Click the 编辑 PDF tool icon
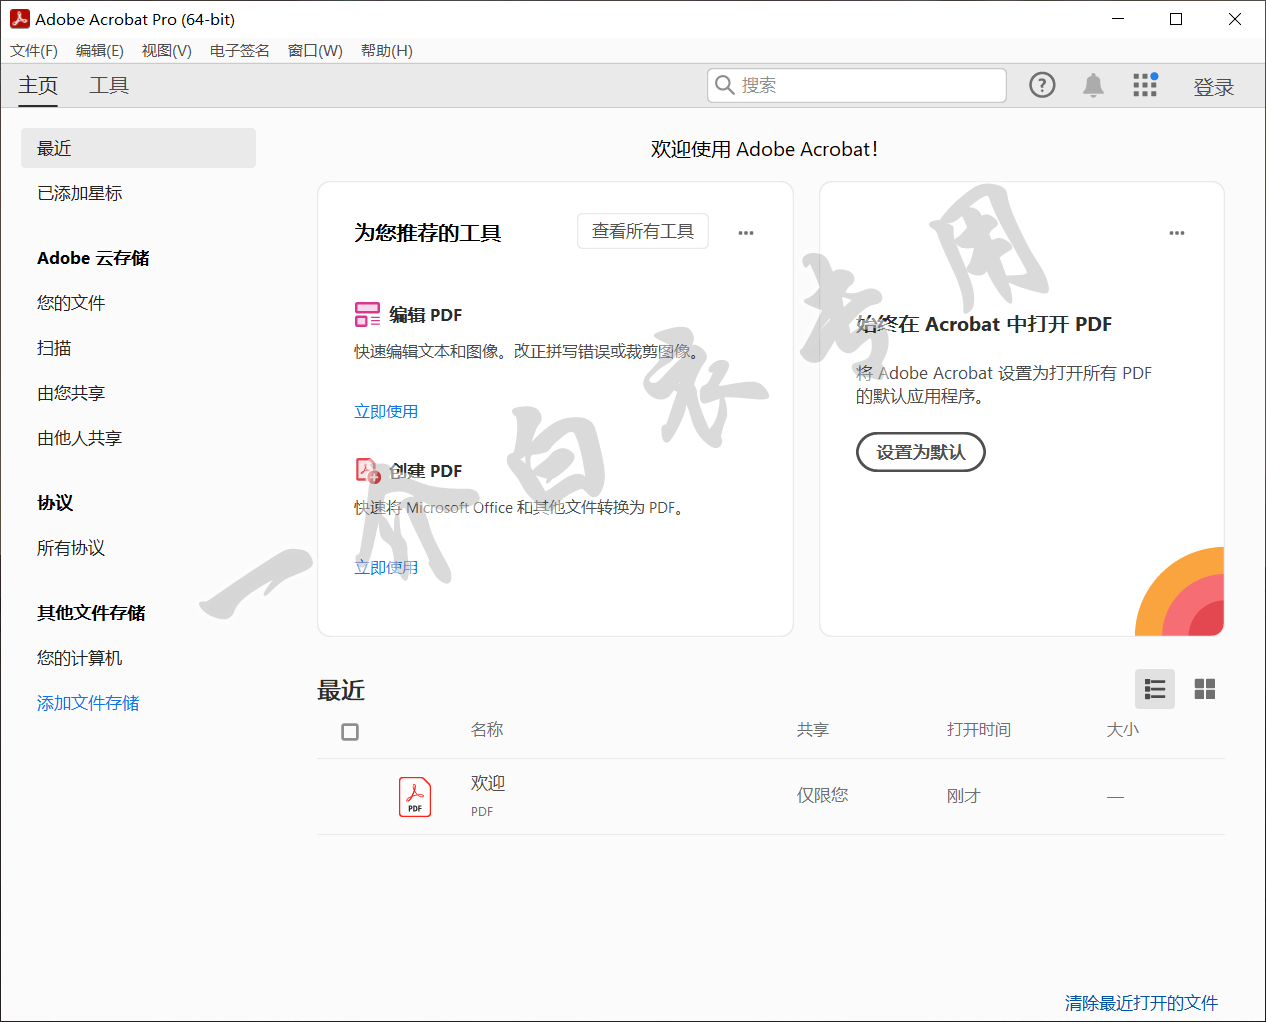 click(x=367, y=315)
